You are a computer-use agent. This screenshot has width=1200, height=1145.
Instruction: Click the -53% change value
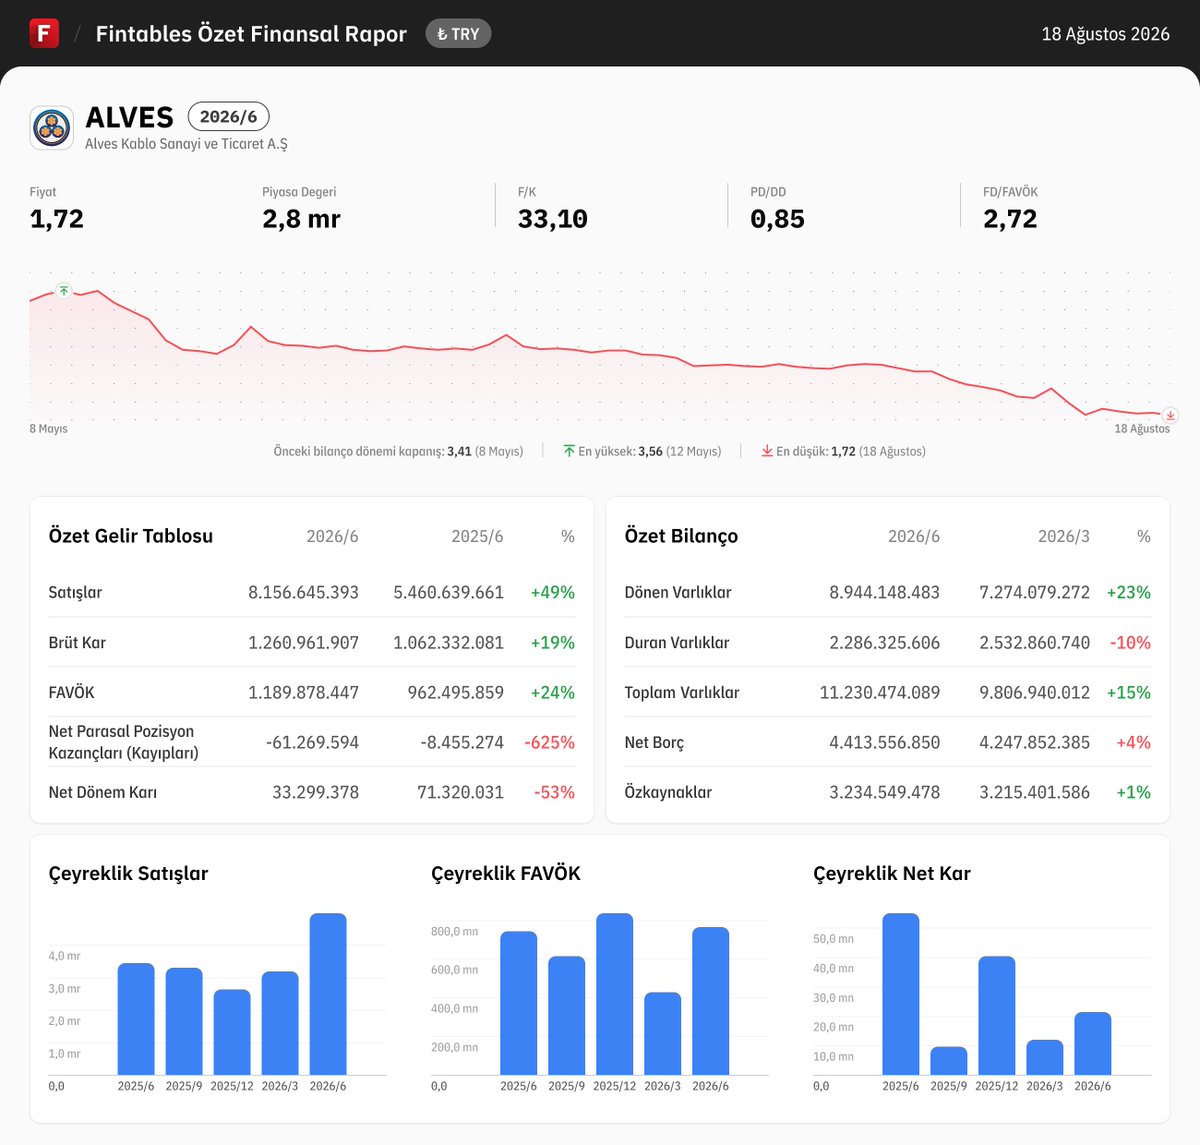555,792
